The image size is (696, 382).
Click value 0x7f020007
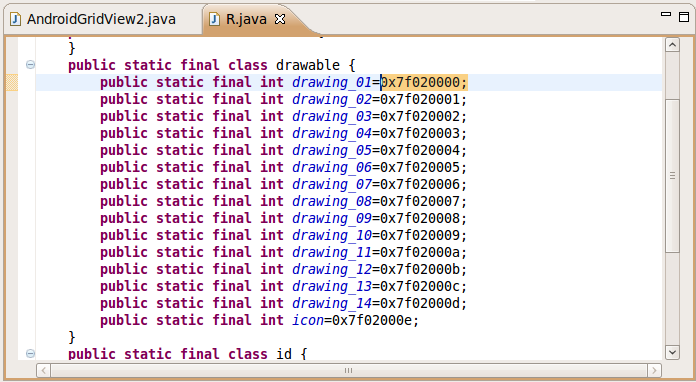(420, 201)
